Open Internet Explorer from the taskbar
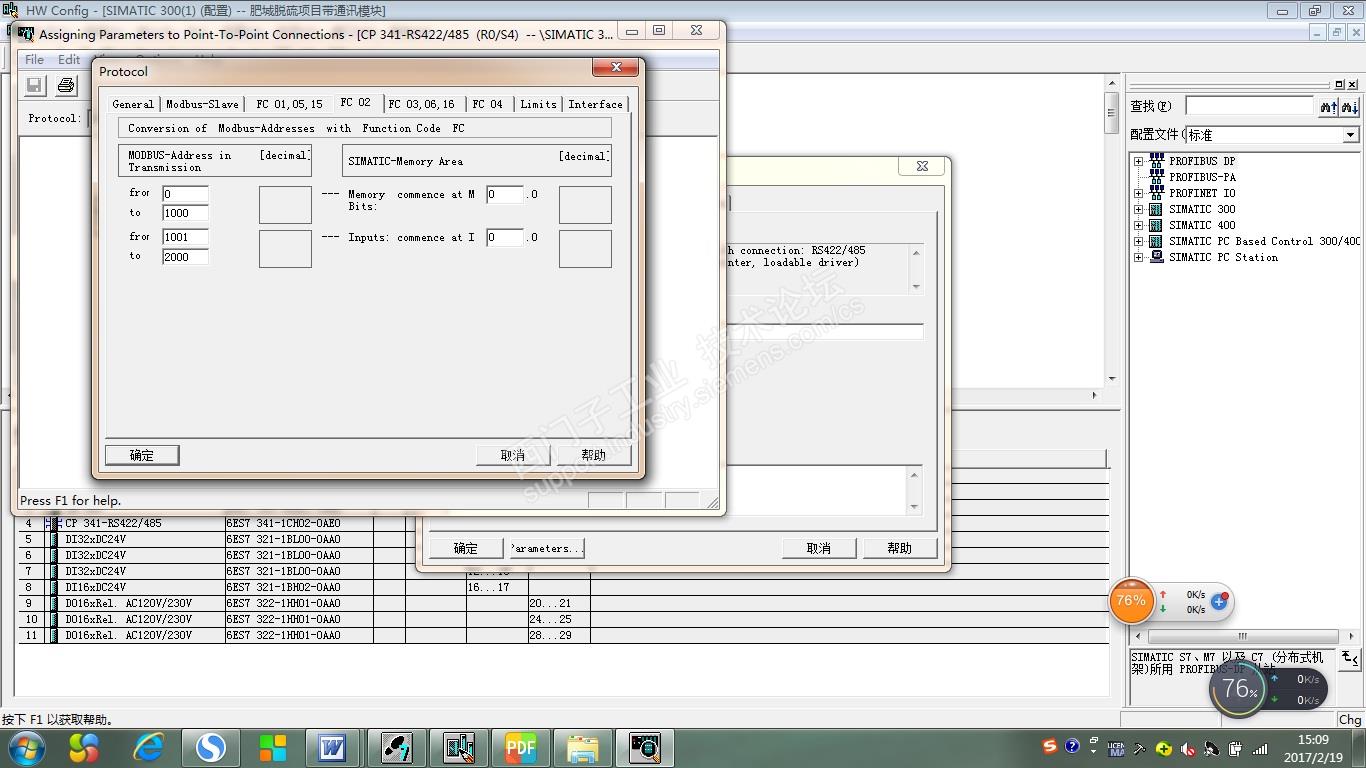Image resolution: width=1366 pixels, height=768 pixels. [149, 747]
